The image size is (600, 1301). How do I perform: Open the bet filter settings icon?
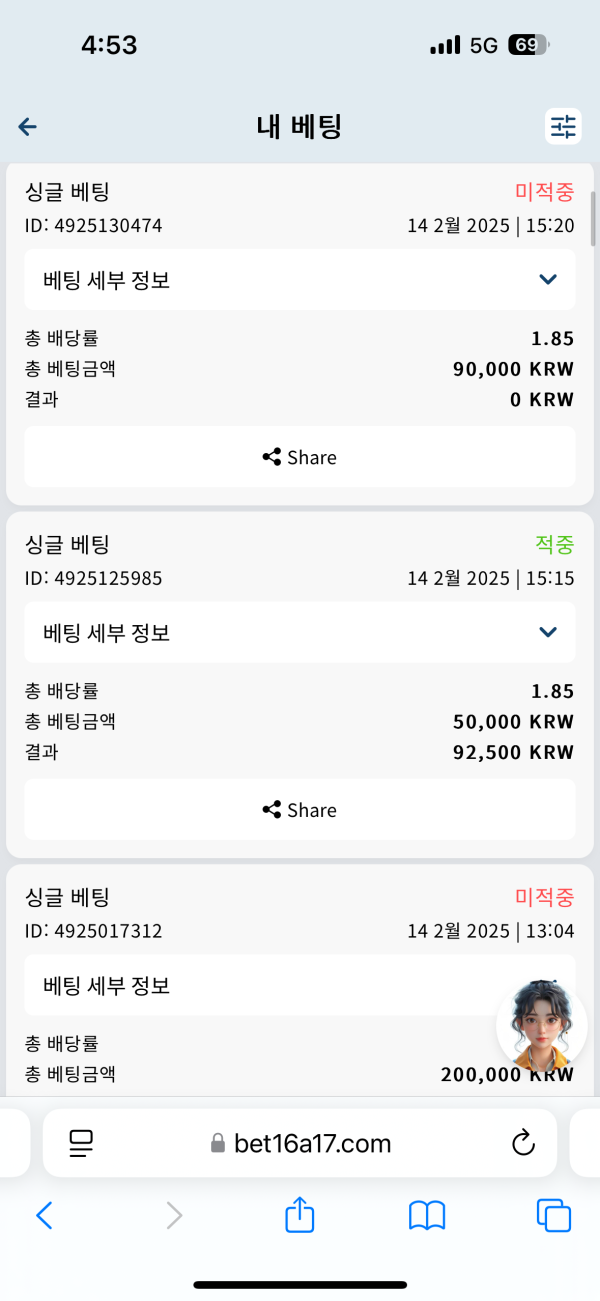562,127
